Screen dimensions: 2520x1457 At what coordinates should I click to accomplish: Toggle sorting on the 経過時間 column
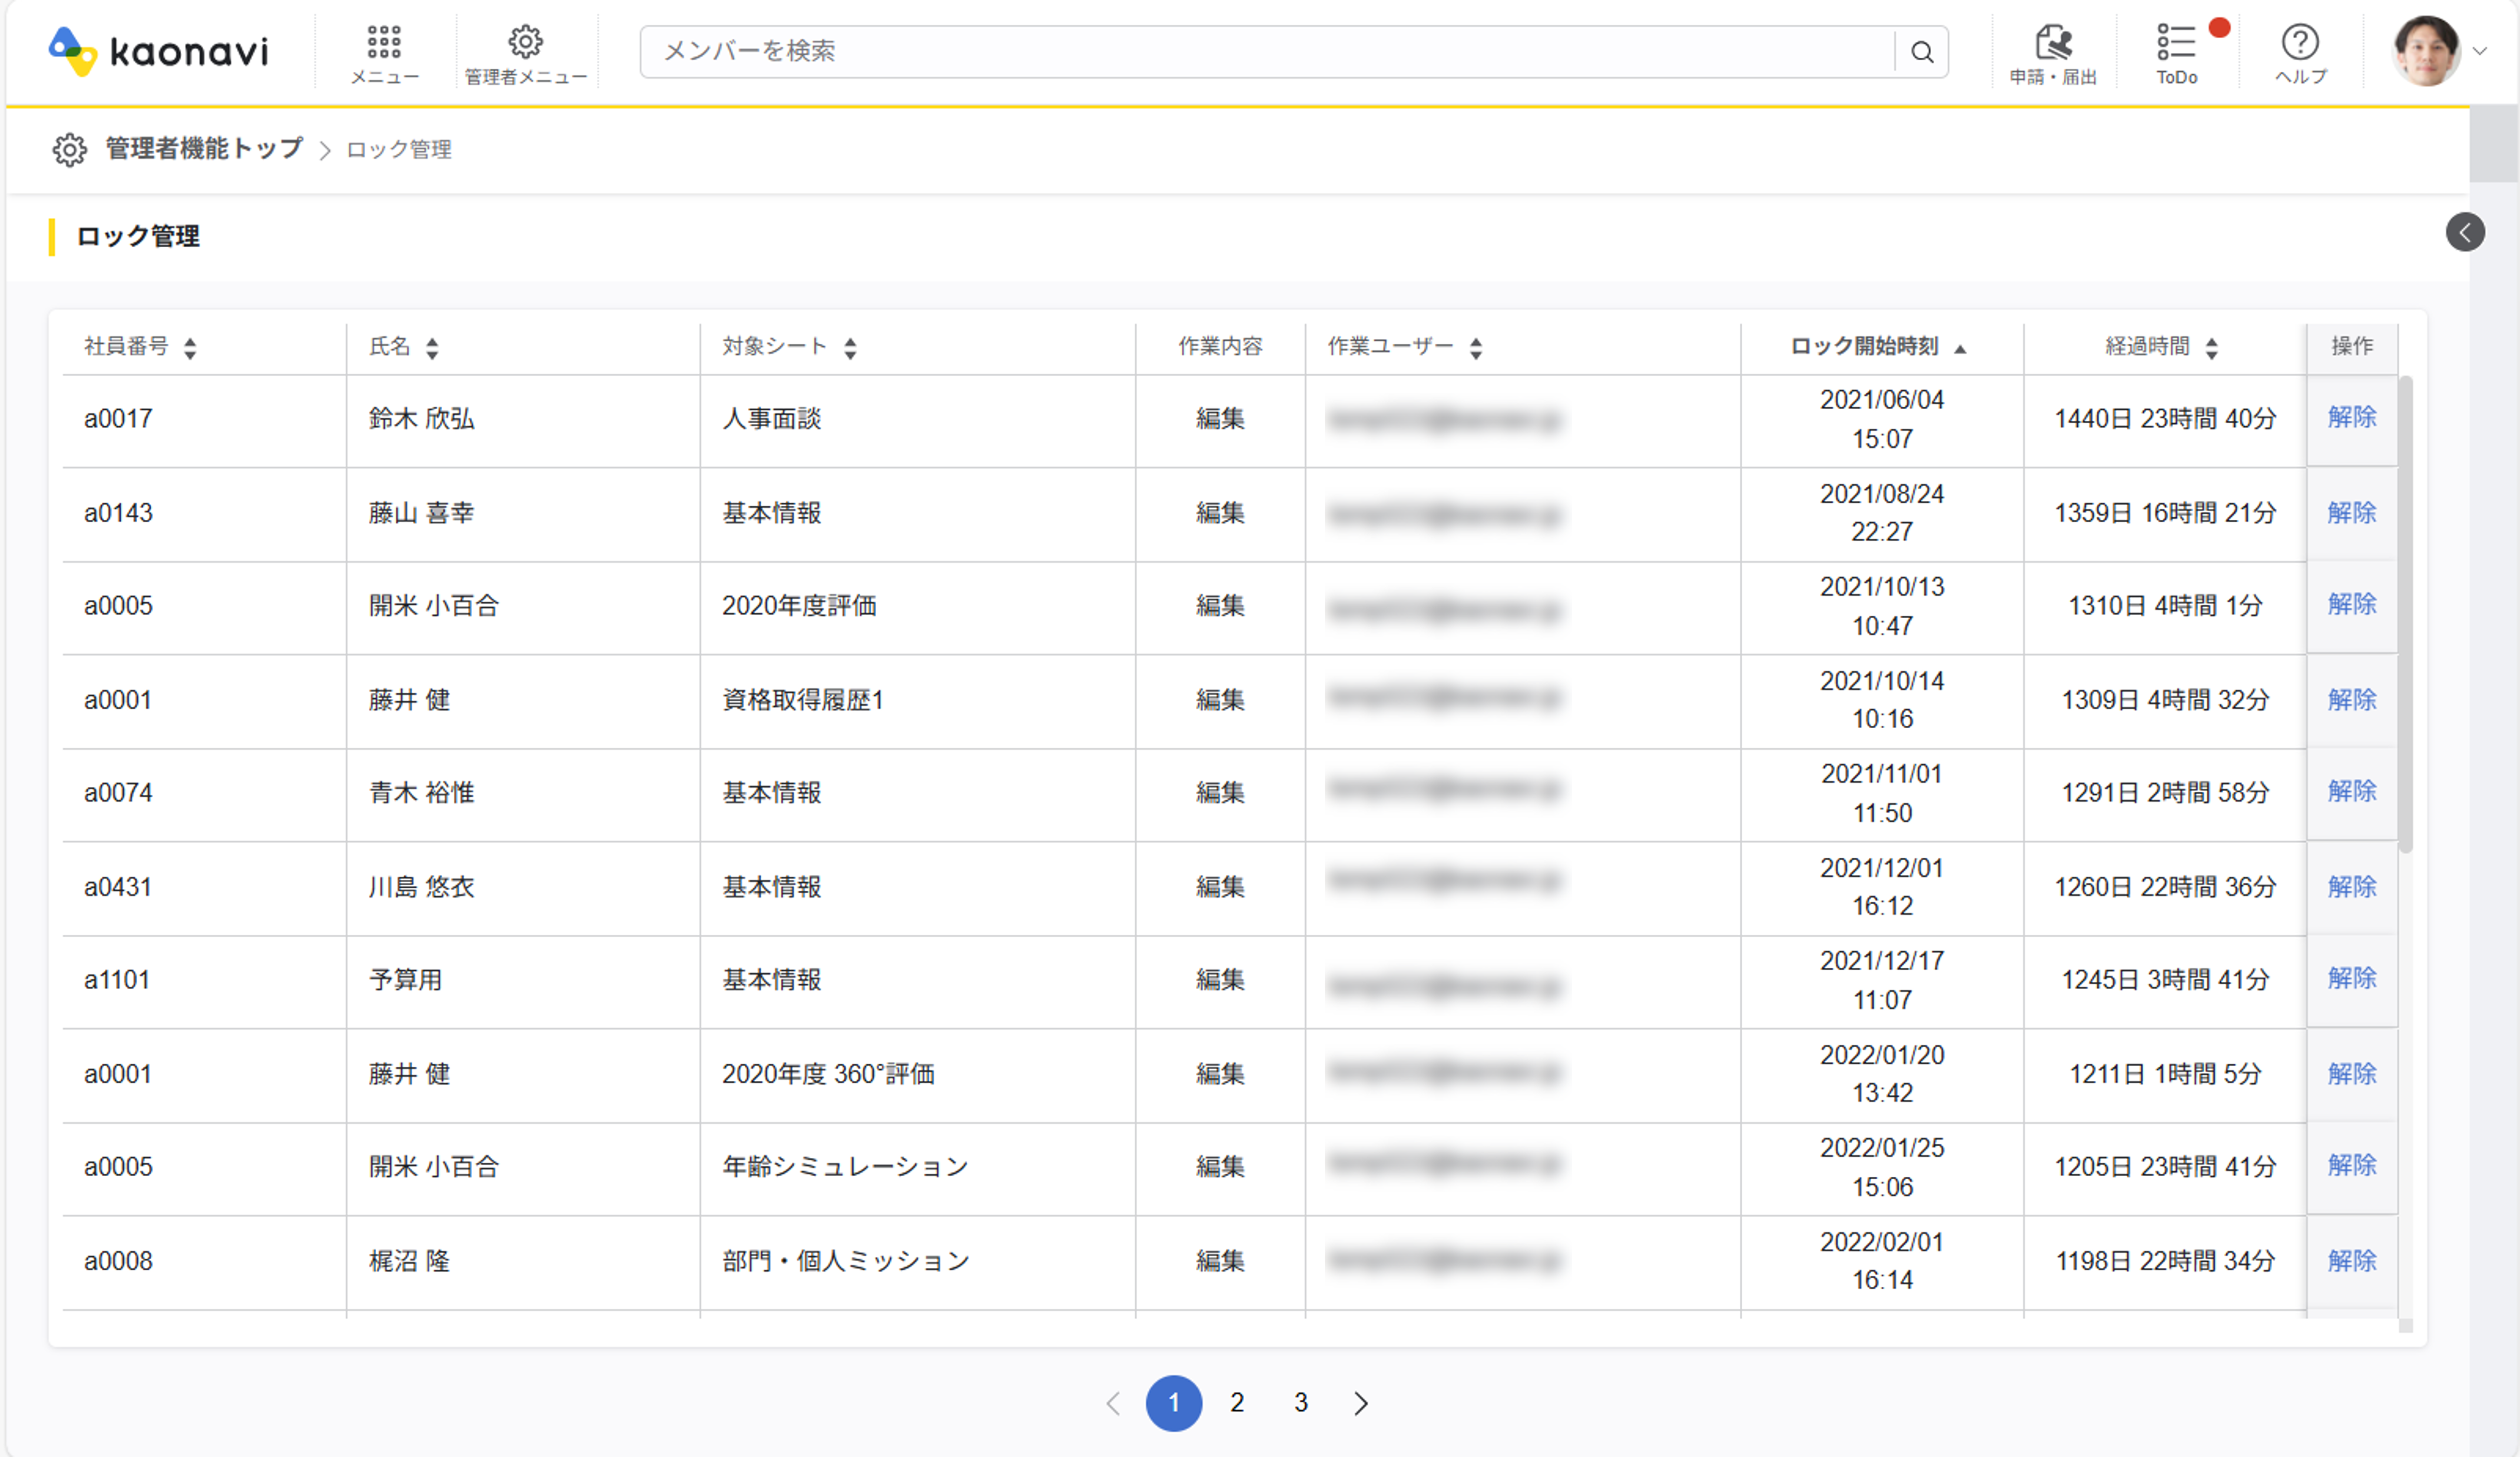[2213, 347]
